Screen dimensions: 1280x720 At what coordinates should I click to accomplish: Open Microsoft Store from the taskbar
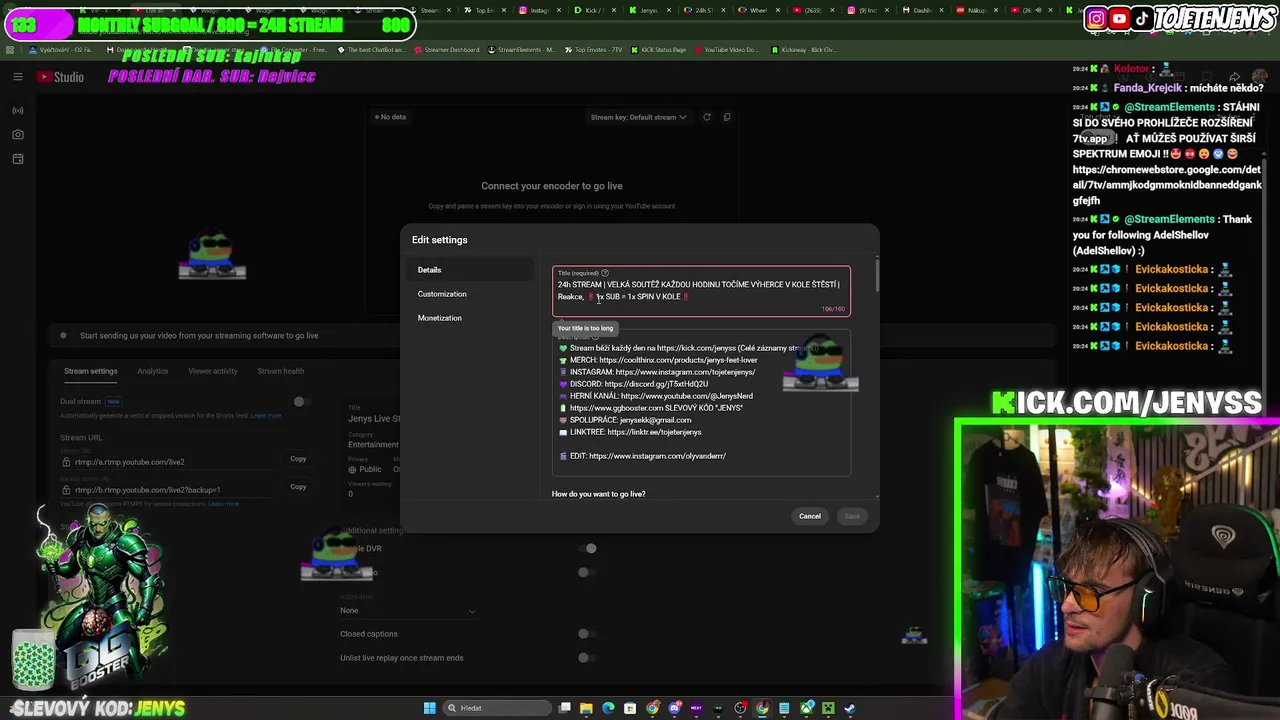tap(630, 708)
